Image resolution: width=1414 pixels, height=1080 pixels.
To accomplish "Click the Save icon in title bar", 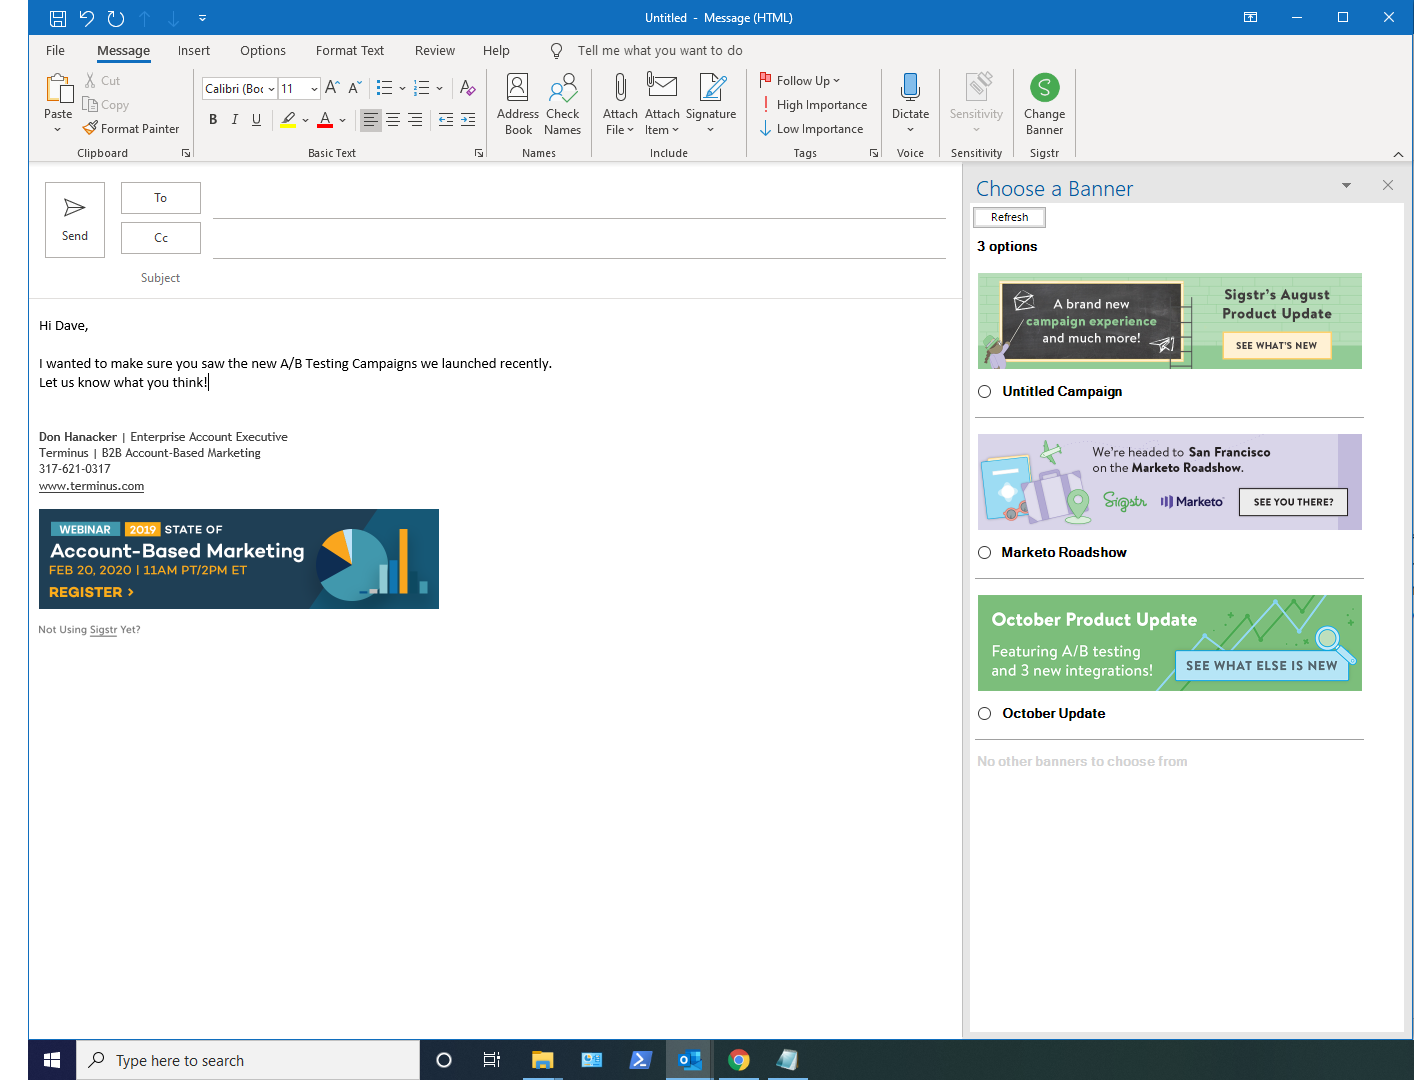I will pyautogui.click(x=58, y=18).
